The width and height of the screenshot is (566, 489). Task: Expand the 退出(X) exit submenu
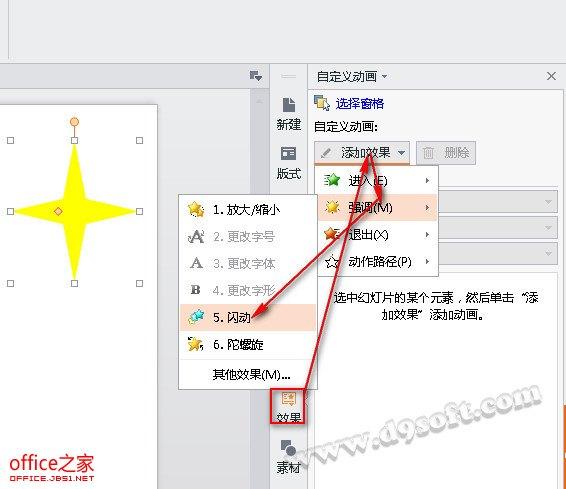pos(378,235)
